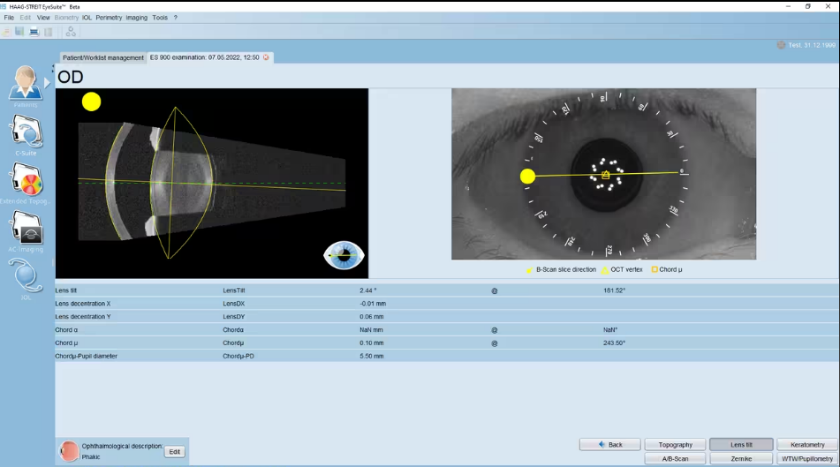Screen dimensions: 840x467
Task: Switch to Patient/Worklist management tab
Action: 103,58
